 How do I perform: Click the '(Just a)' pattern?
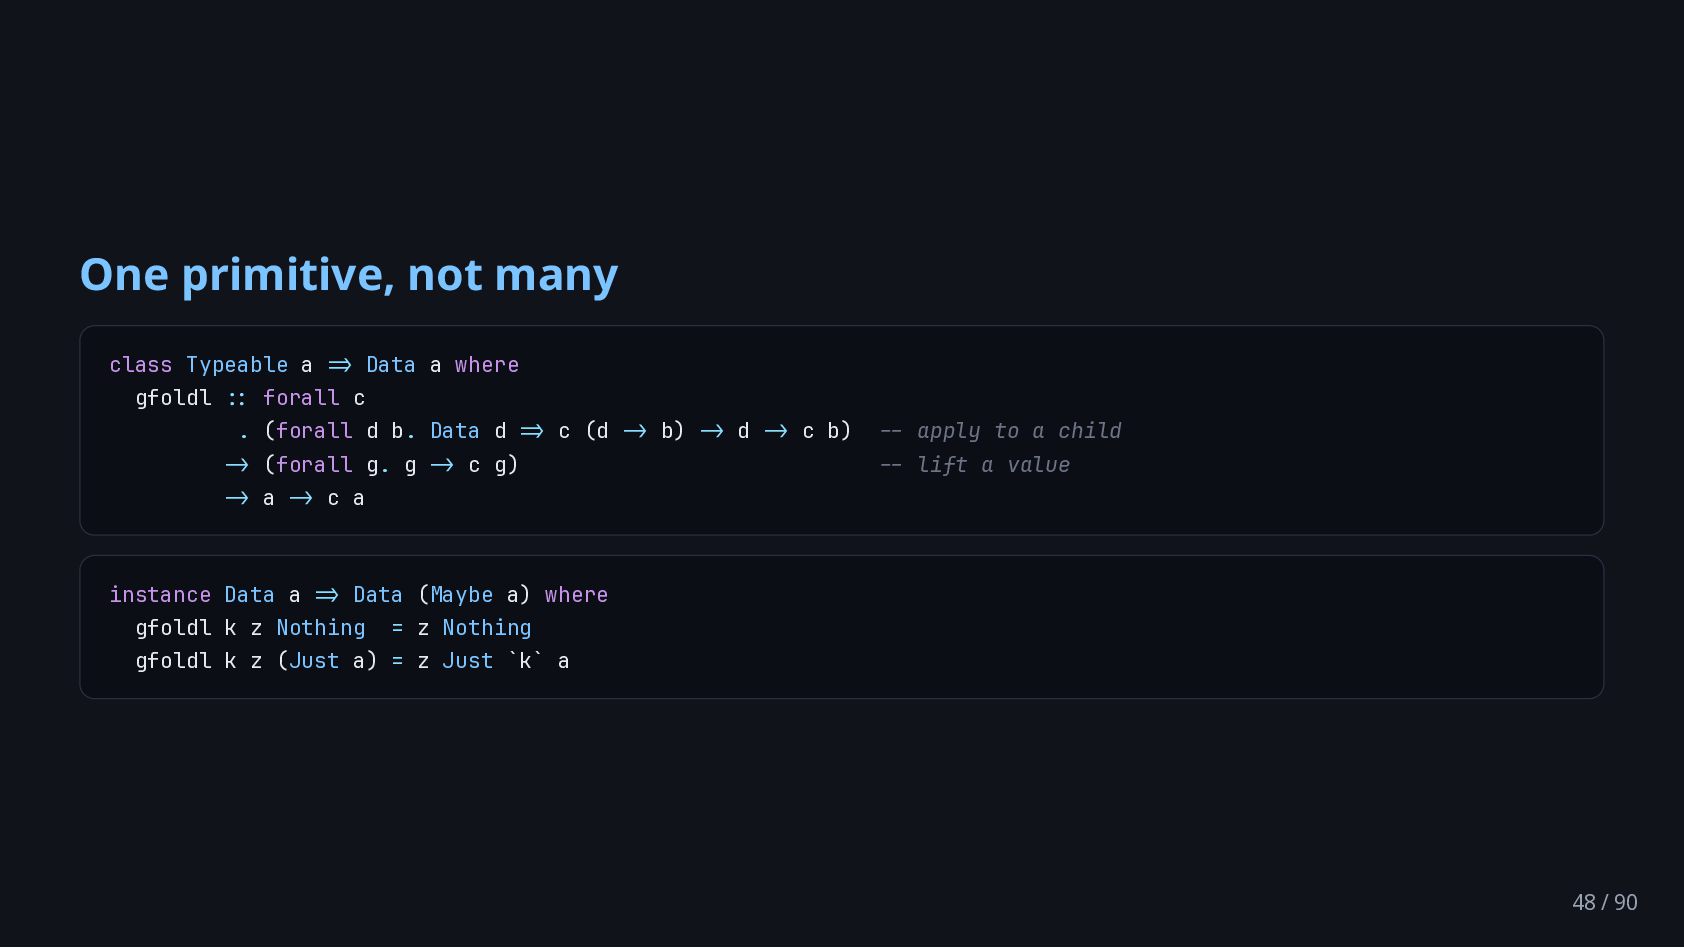[x=327, y=661]
